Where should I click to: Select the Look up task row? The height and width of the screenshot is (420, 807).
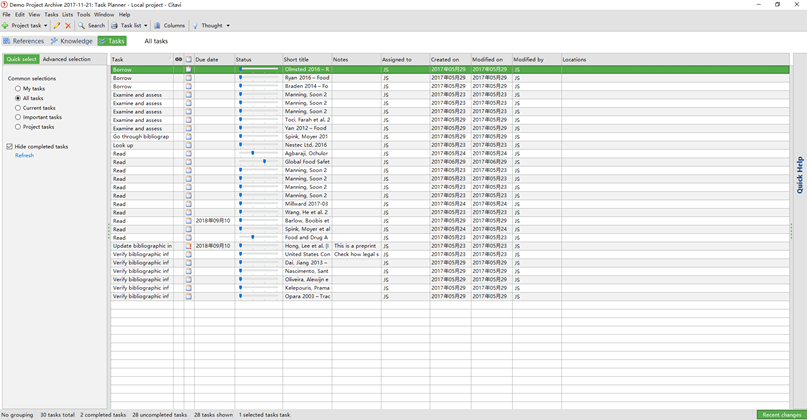[450, 145]
